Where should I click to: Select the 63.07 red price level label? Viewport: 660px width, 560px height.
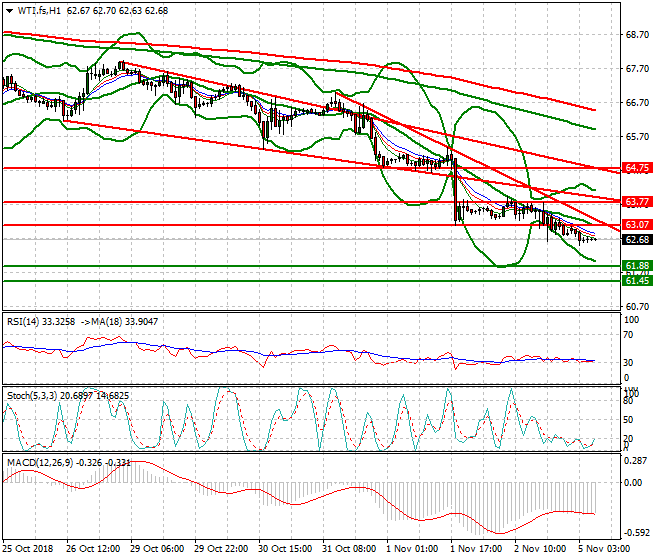point(637,225)
